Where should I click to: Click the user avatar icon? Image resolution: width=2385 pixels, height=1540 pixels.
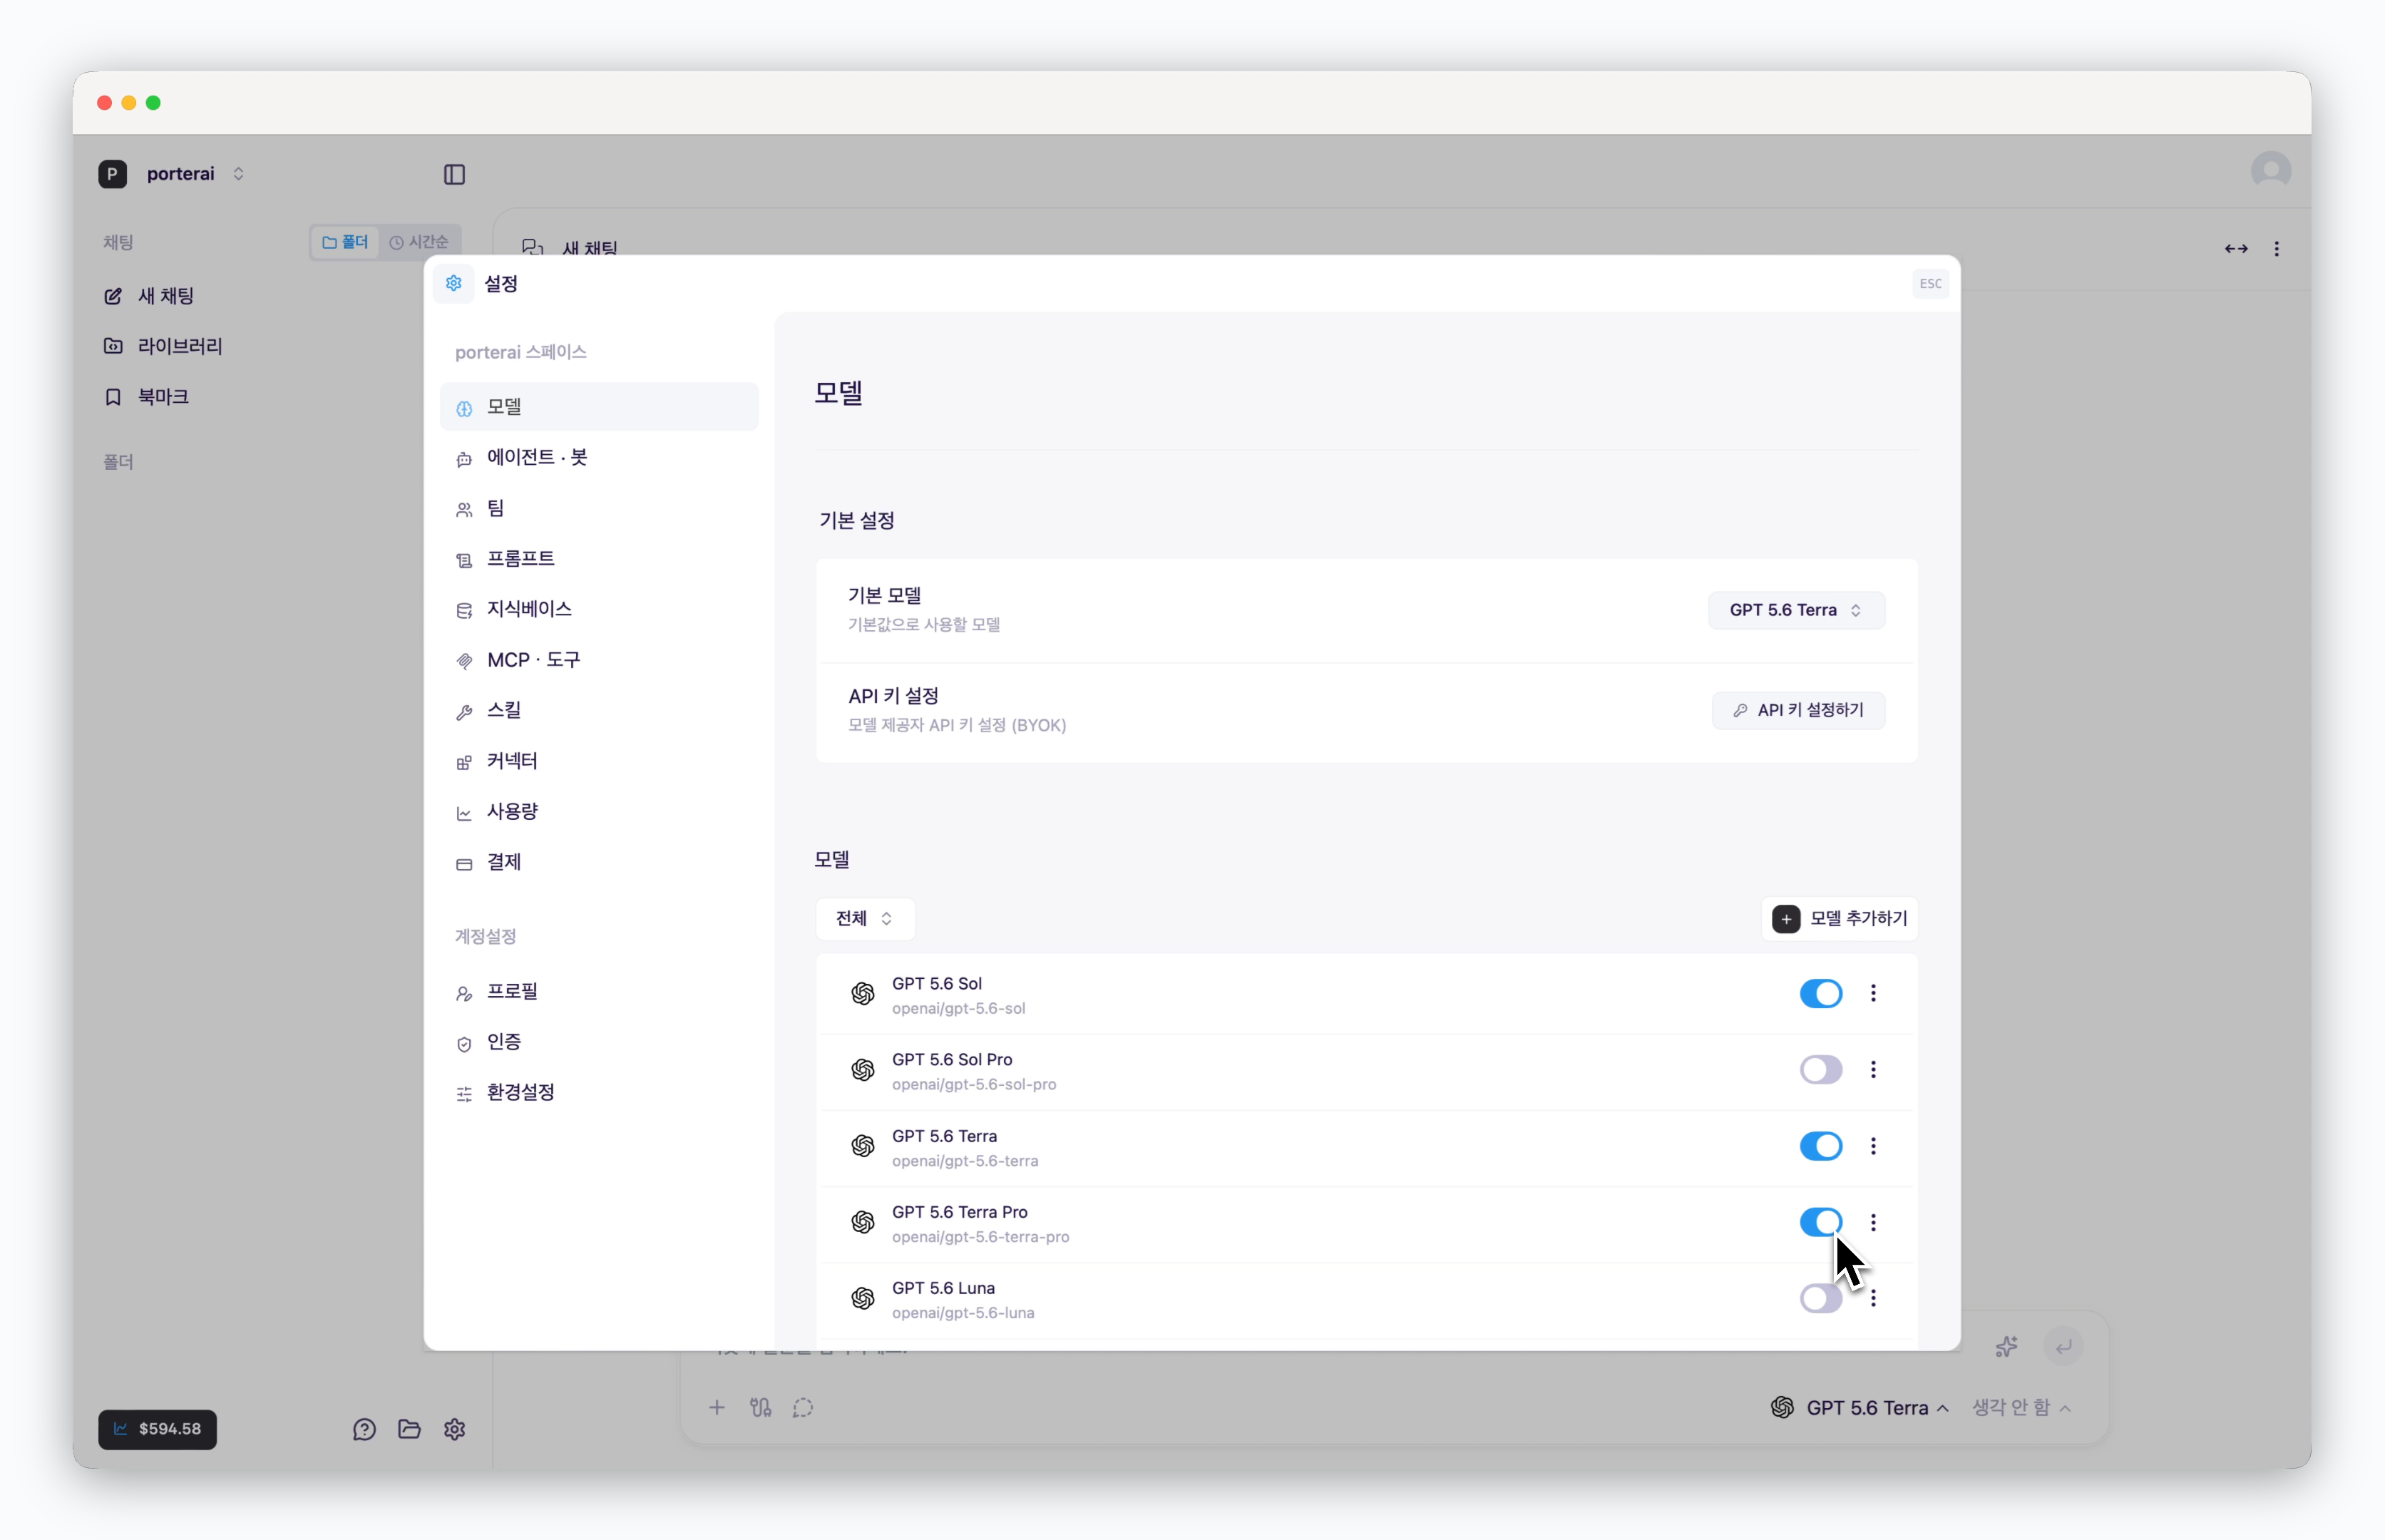tap(2270, 171)
